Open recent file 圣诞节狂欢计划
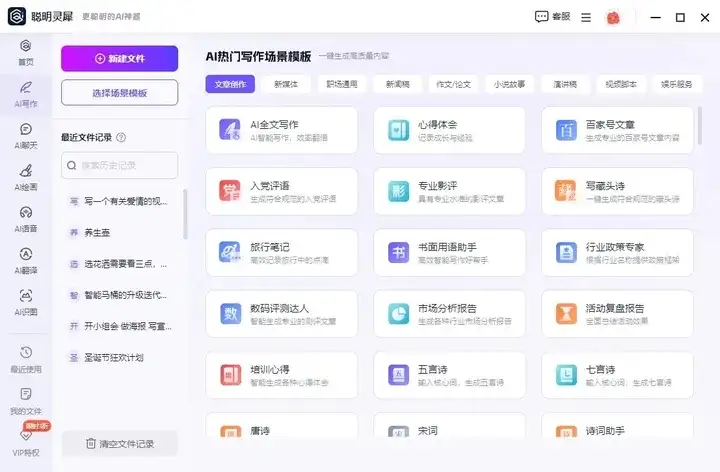This screenshot has height=472, width=720. tap(118, 357)
